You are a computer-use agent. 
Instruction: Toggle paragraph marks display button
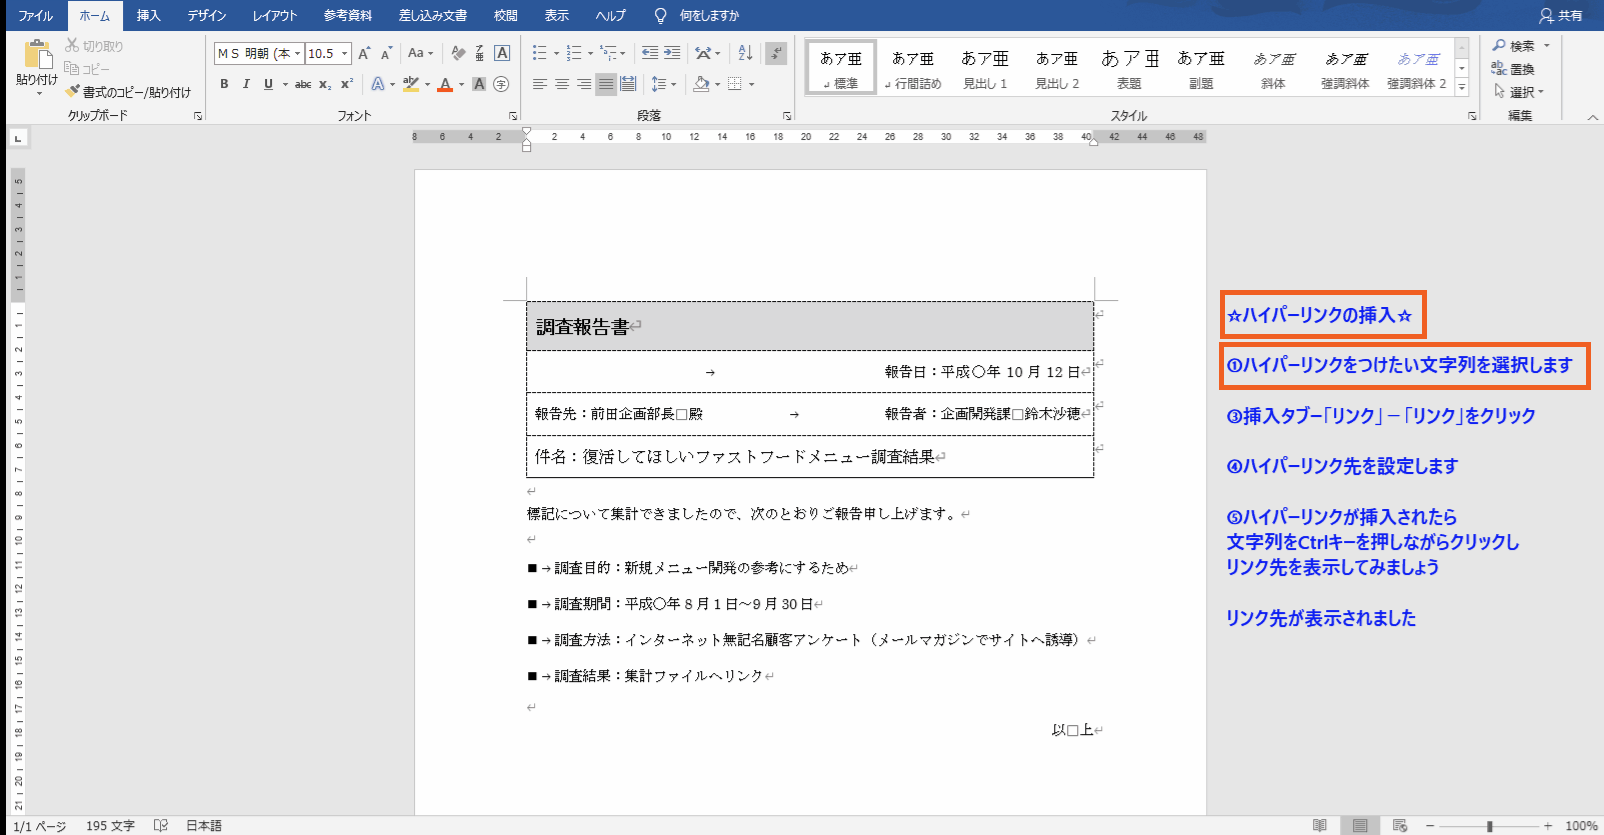777,53
